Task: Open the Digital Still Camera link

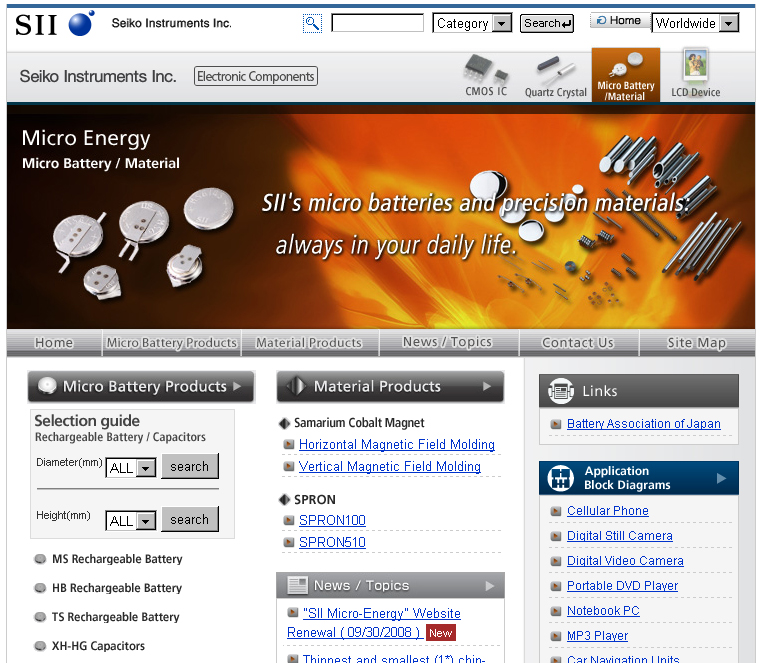Action: [x=620, y=536]
